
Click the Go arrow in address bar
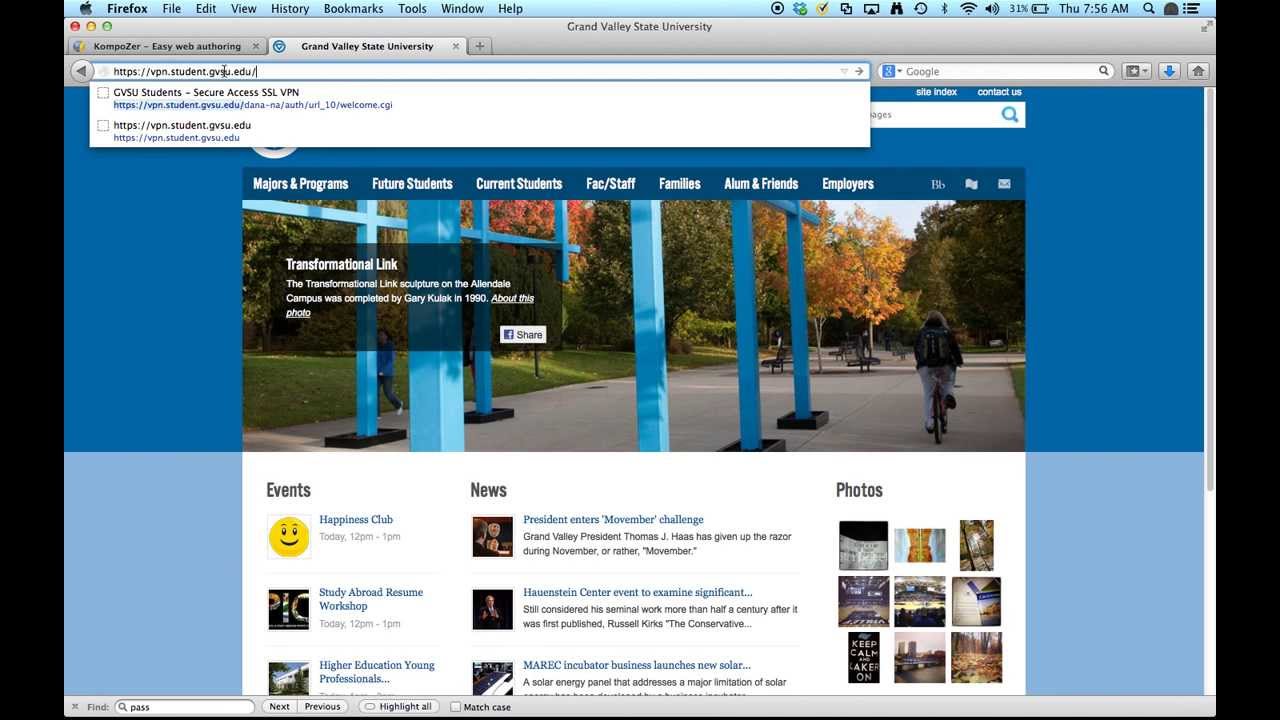859,71
